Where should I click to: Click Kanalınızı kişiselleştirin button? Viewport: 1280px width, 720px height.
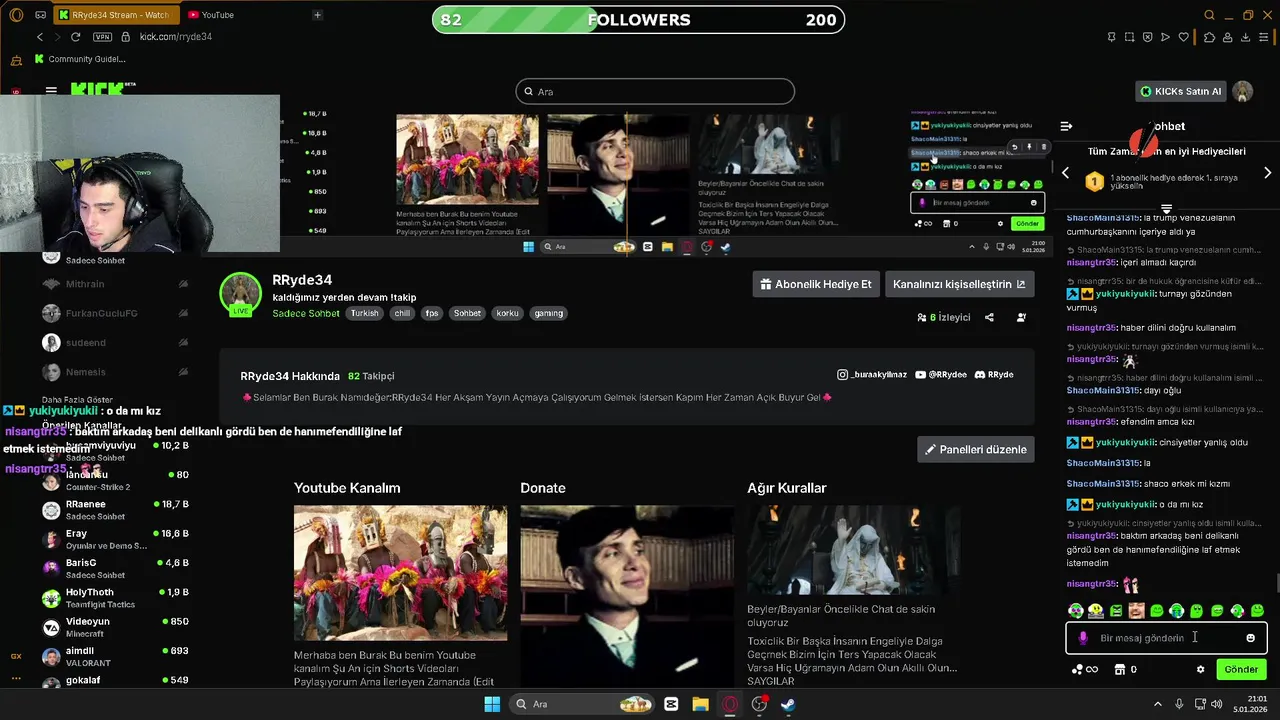(959, 284)
